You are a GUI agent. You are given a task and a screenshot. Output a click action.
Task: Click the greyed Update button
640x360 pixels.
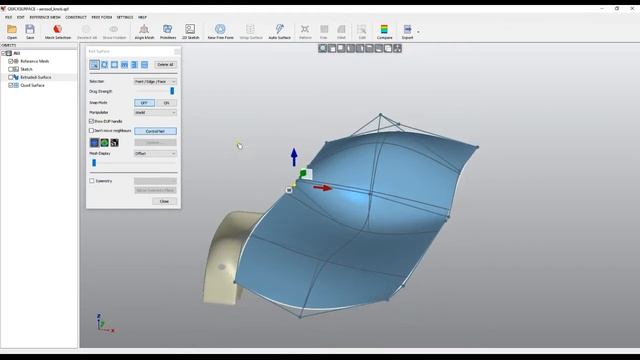(x=155, y=142)
